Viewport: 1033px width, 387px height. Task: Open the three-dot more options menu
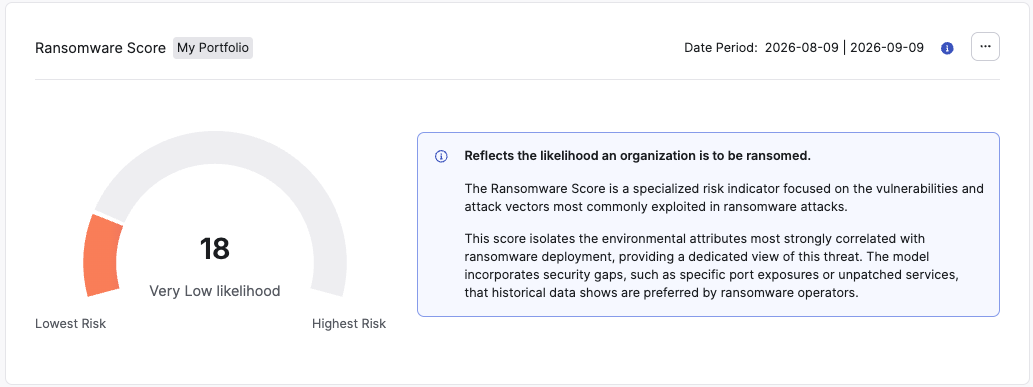985,47
